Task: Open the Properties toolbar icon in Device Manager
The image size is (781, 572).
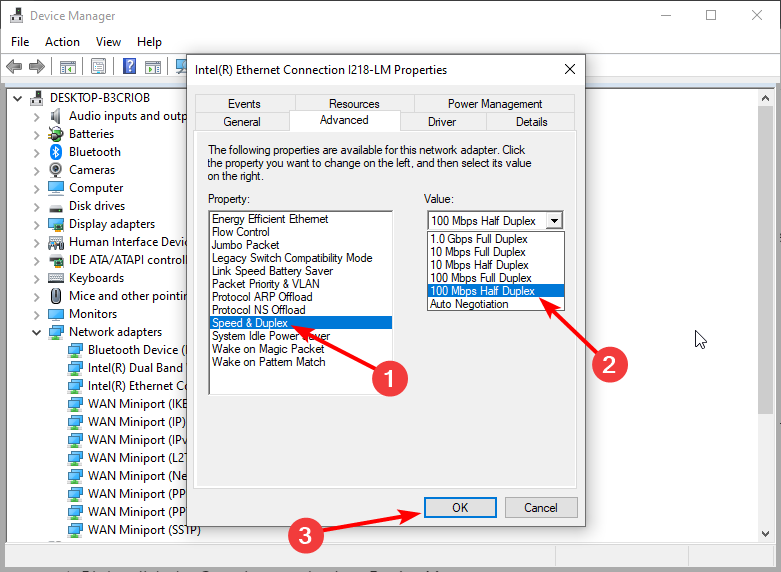Action: [x=98, y=66]
